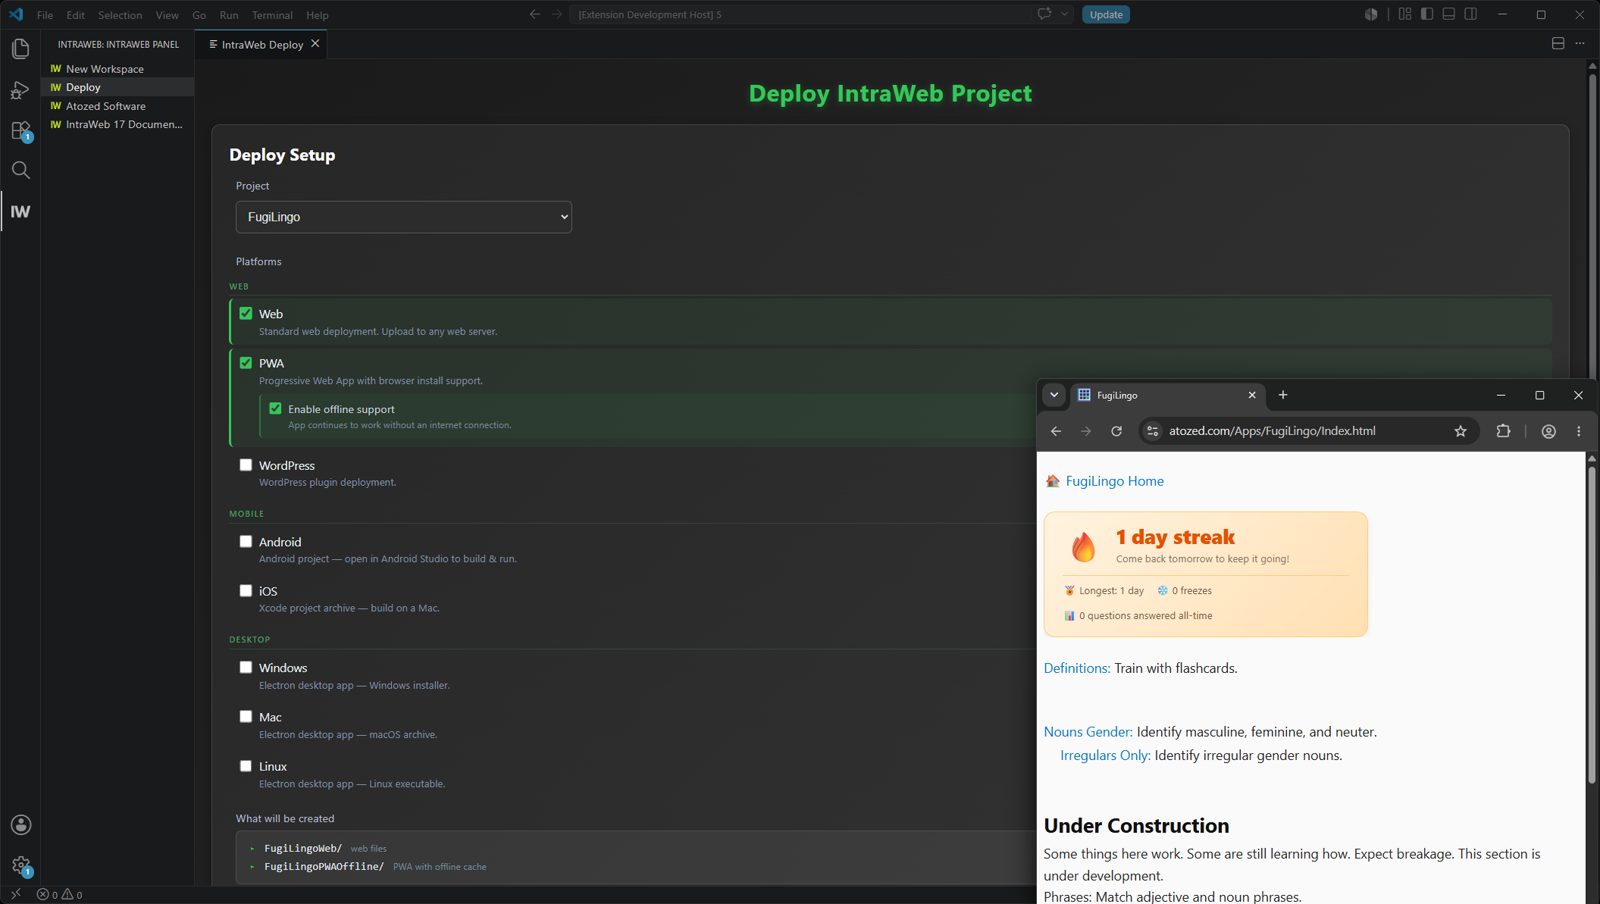Viewport: 1600px width, 904px height.
Task: Open the Definitions link
Action: (x=1077, y=668)
